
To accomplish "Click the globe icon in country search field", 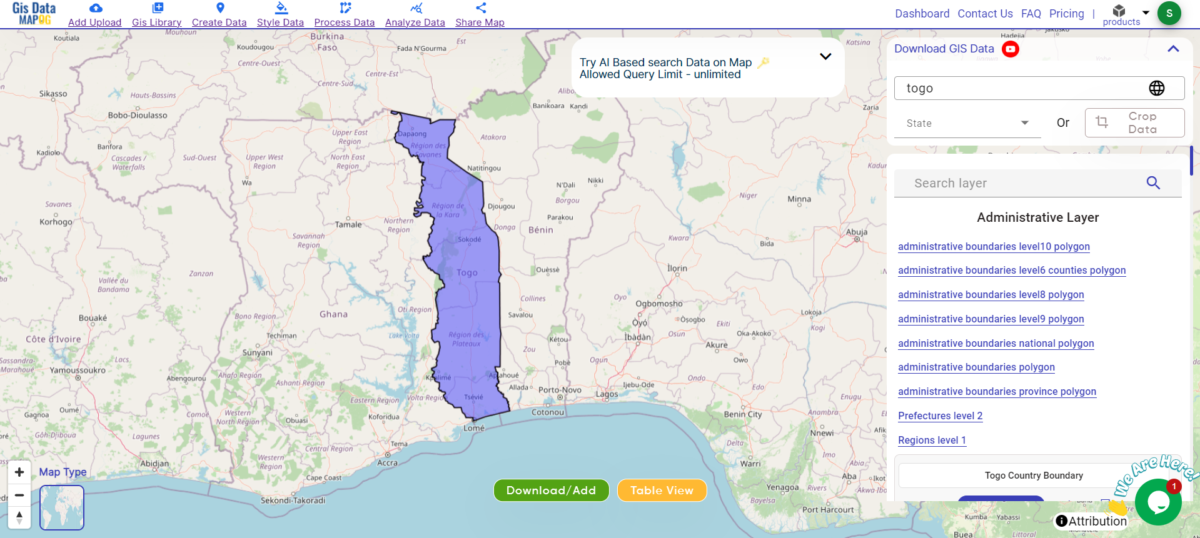I will (x=1157, y=88).
